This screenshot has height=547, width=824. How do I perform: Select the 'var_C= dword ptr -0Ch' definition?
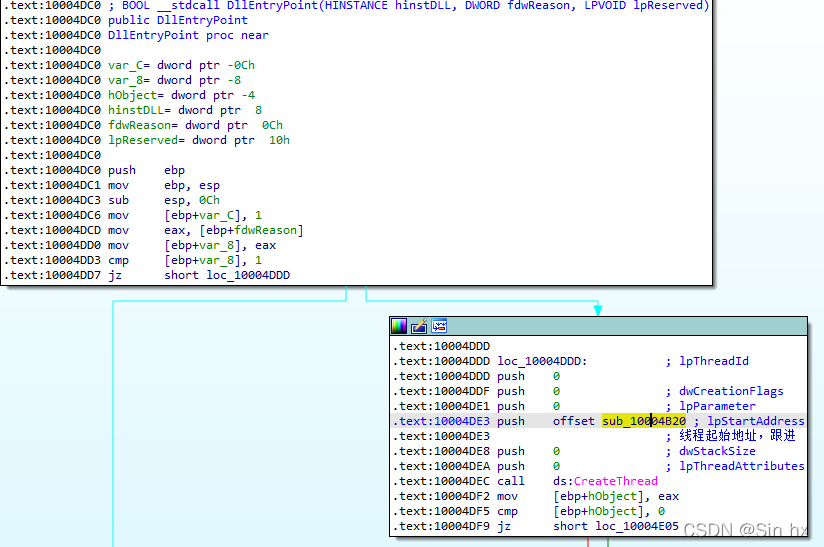tap(181, 65)
